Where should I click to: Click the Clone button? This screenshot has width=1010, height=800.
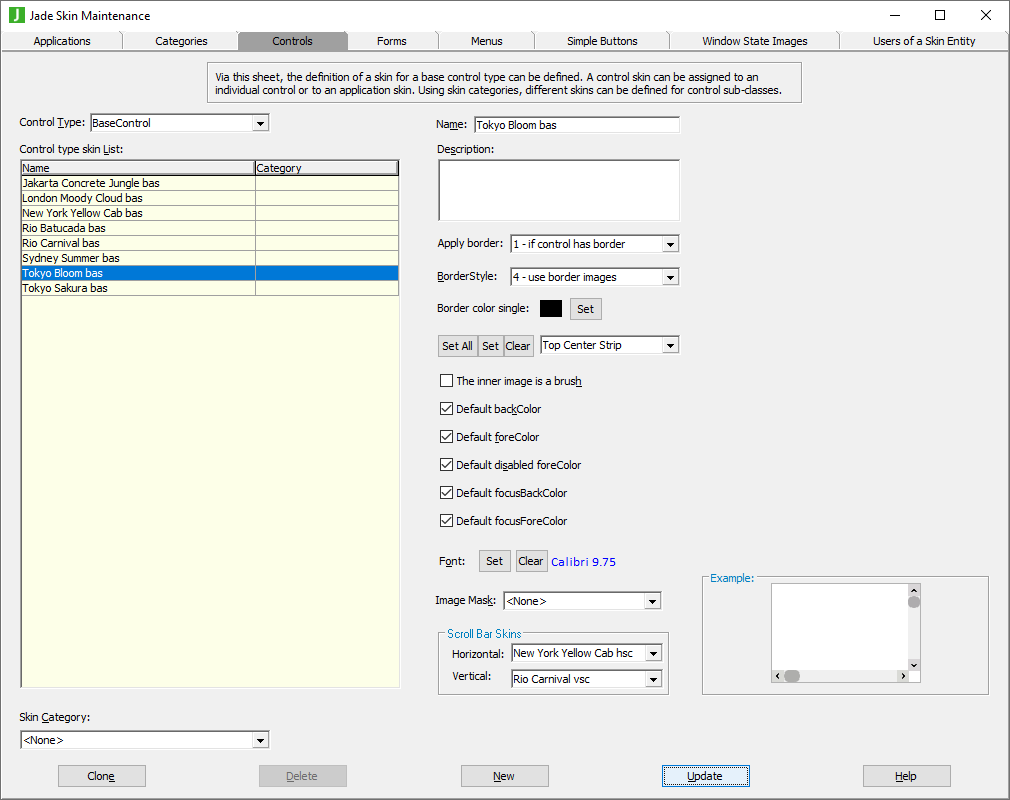pyautogui.click(x=101, y=776)
